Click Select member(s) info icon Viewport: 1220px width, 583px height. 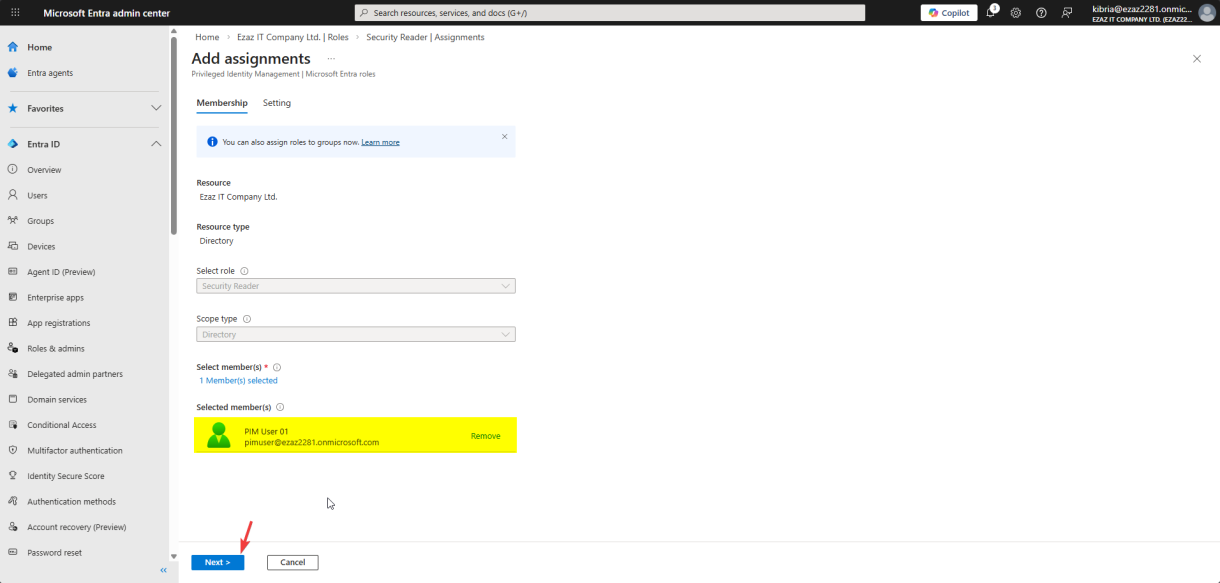coord(277,367)
